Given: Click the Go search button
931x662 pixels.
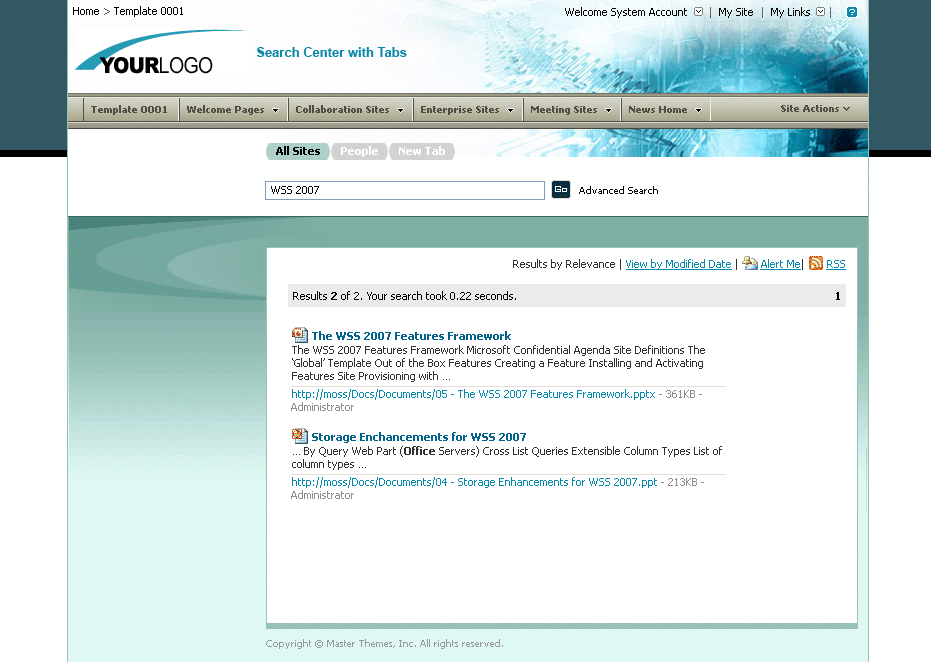Looking at the screenshot, I should coord(560,189).
